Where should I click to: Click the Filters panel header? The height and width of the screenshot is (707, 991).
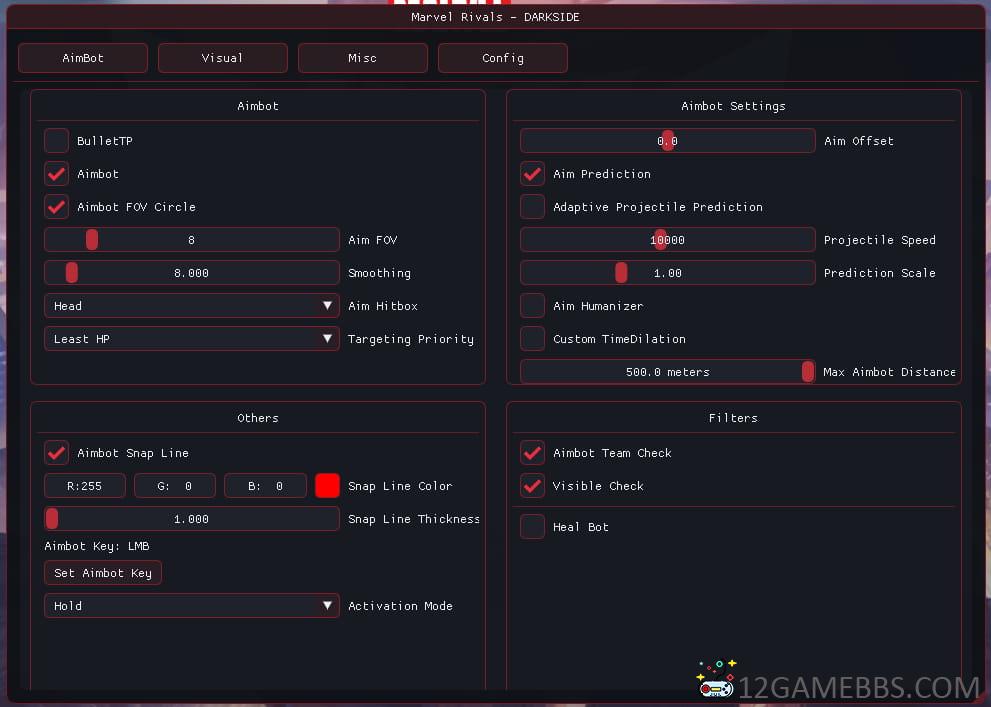pyautogui.click(x=733, y=418)
